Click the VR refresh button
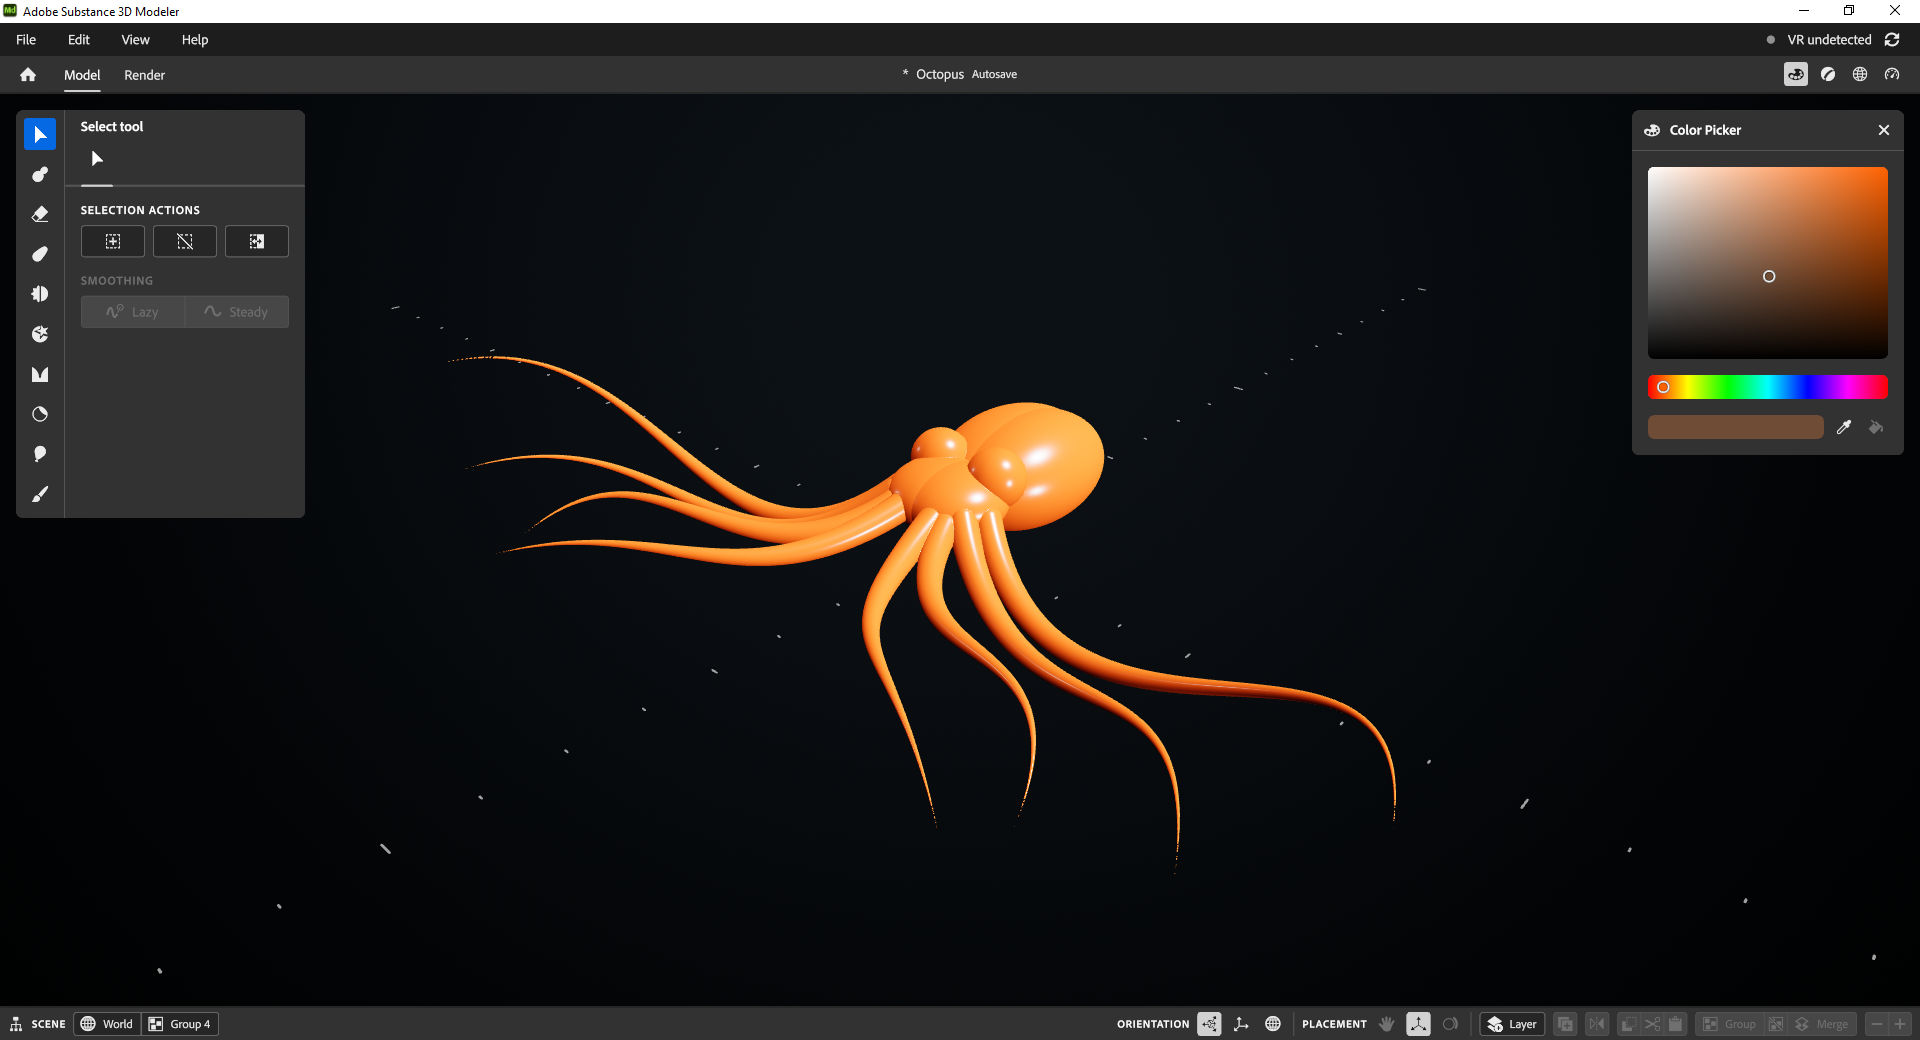The width and height of the screenshot is (1920, 1040). (x=1892, y=40)
